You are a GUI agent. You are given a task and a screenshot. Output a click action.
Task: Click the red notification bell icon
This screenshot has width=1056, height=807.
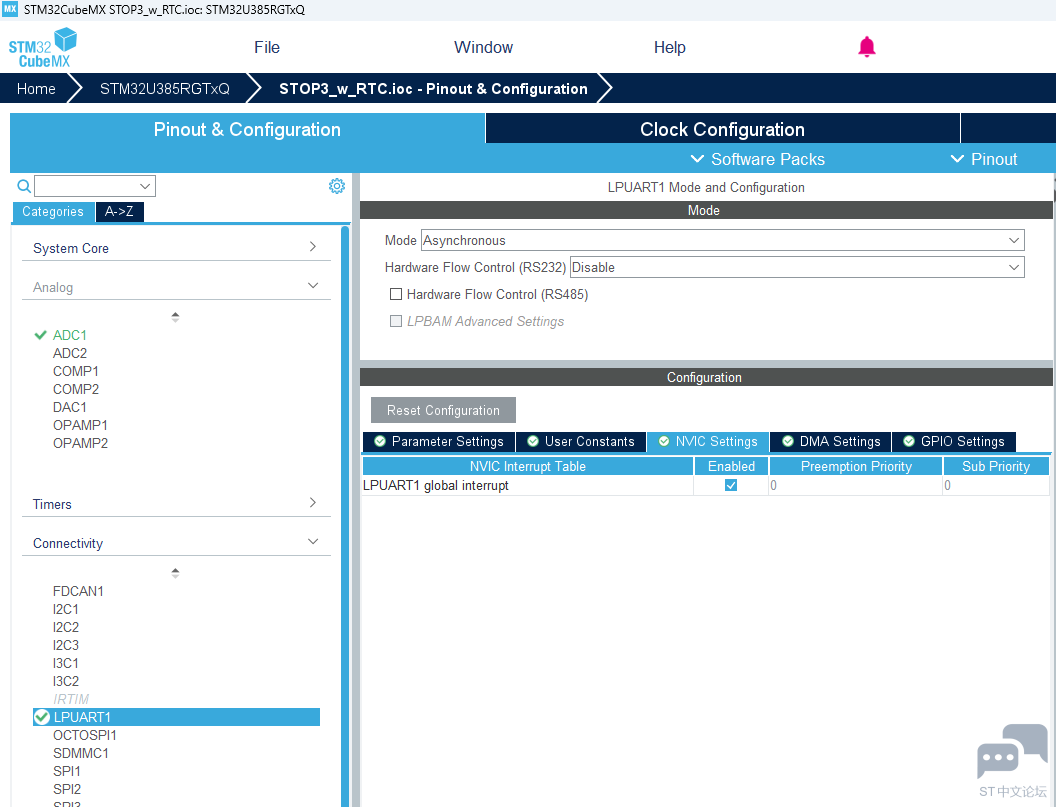pos(867,47)
